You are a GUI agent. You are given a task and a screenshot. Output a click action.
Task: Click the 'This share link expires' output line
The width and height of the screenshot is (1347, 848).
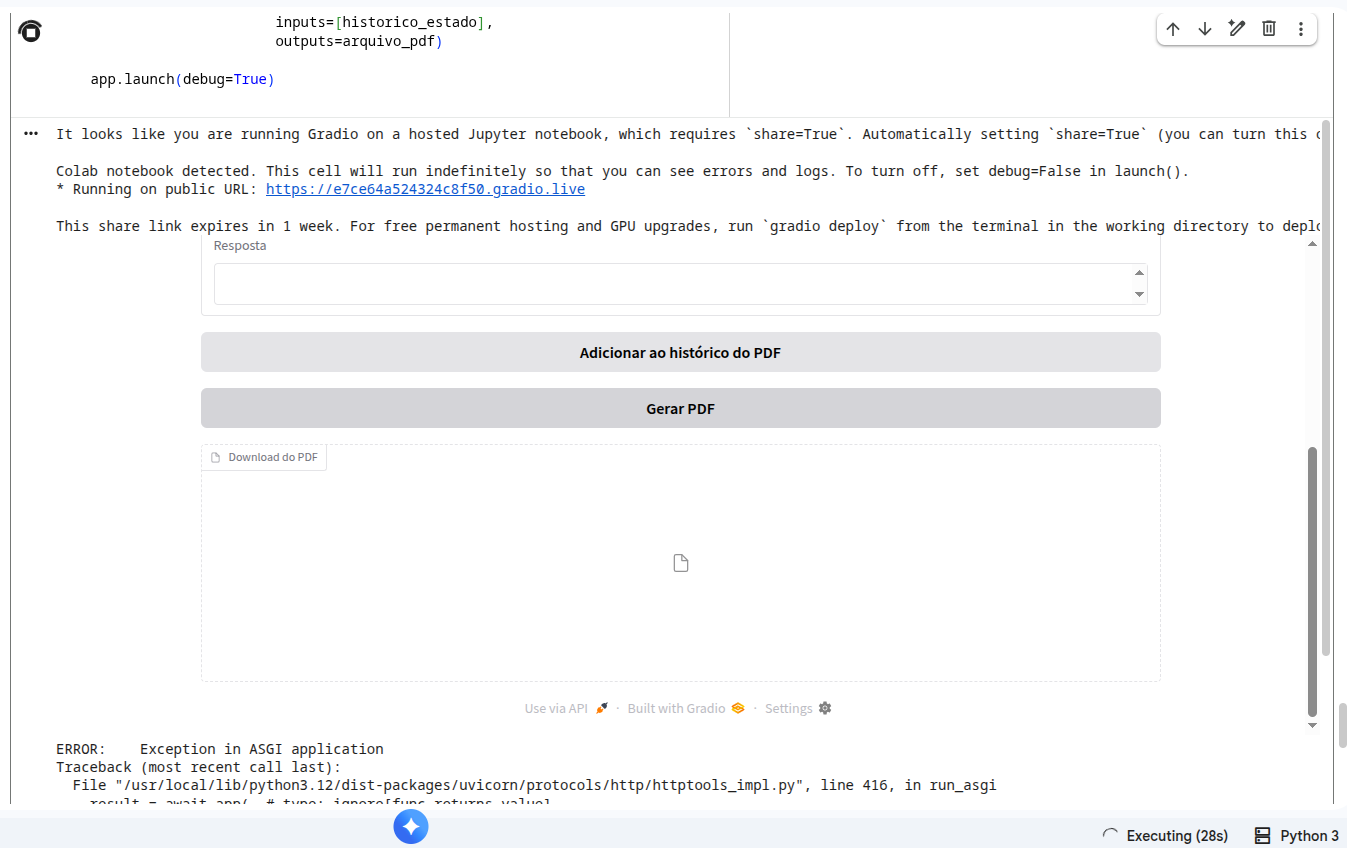click(686, 226)
